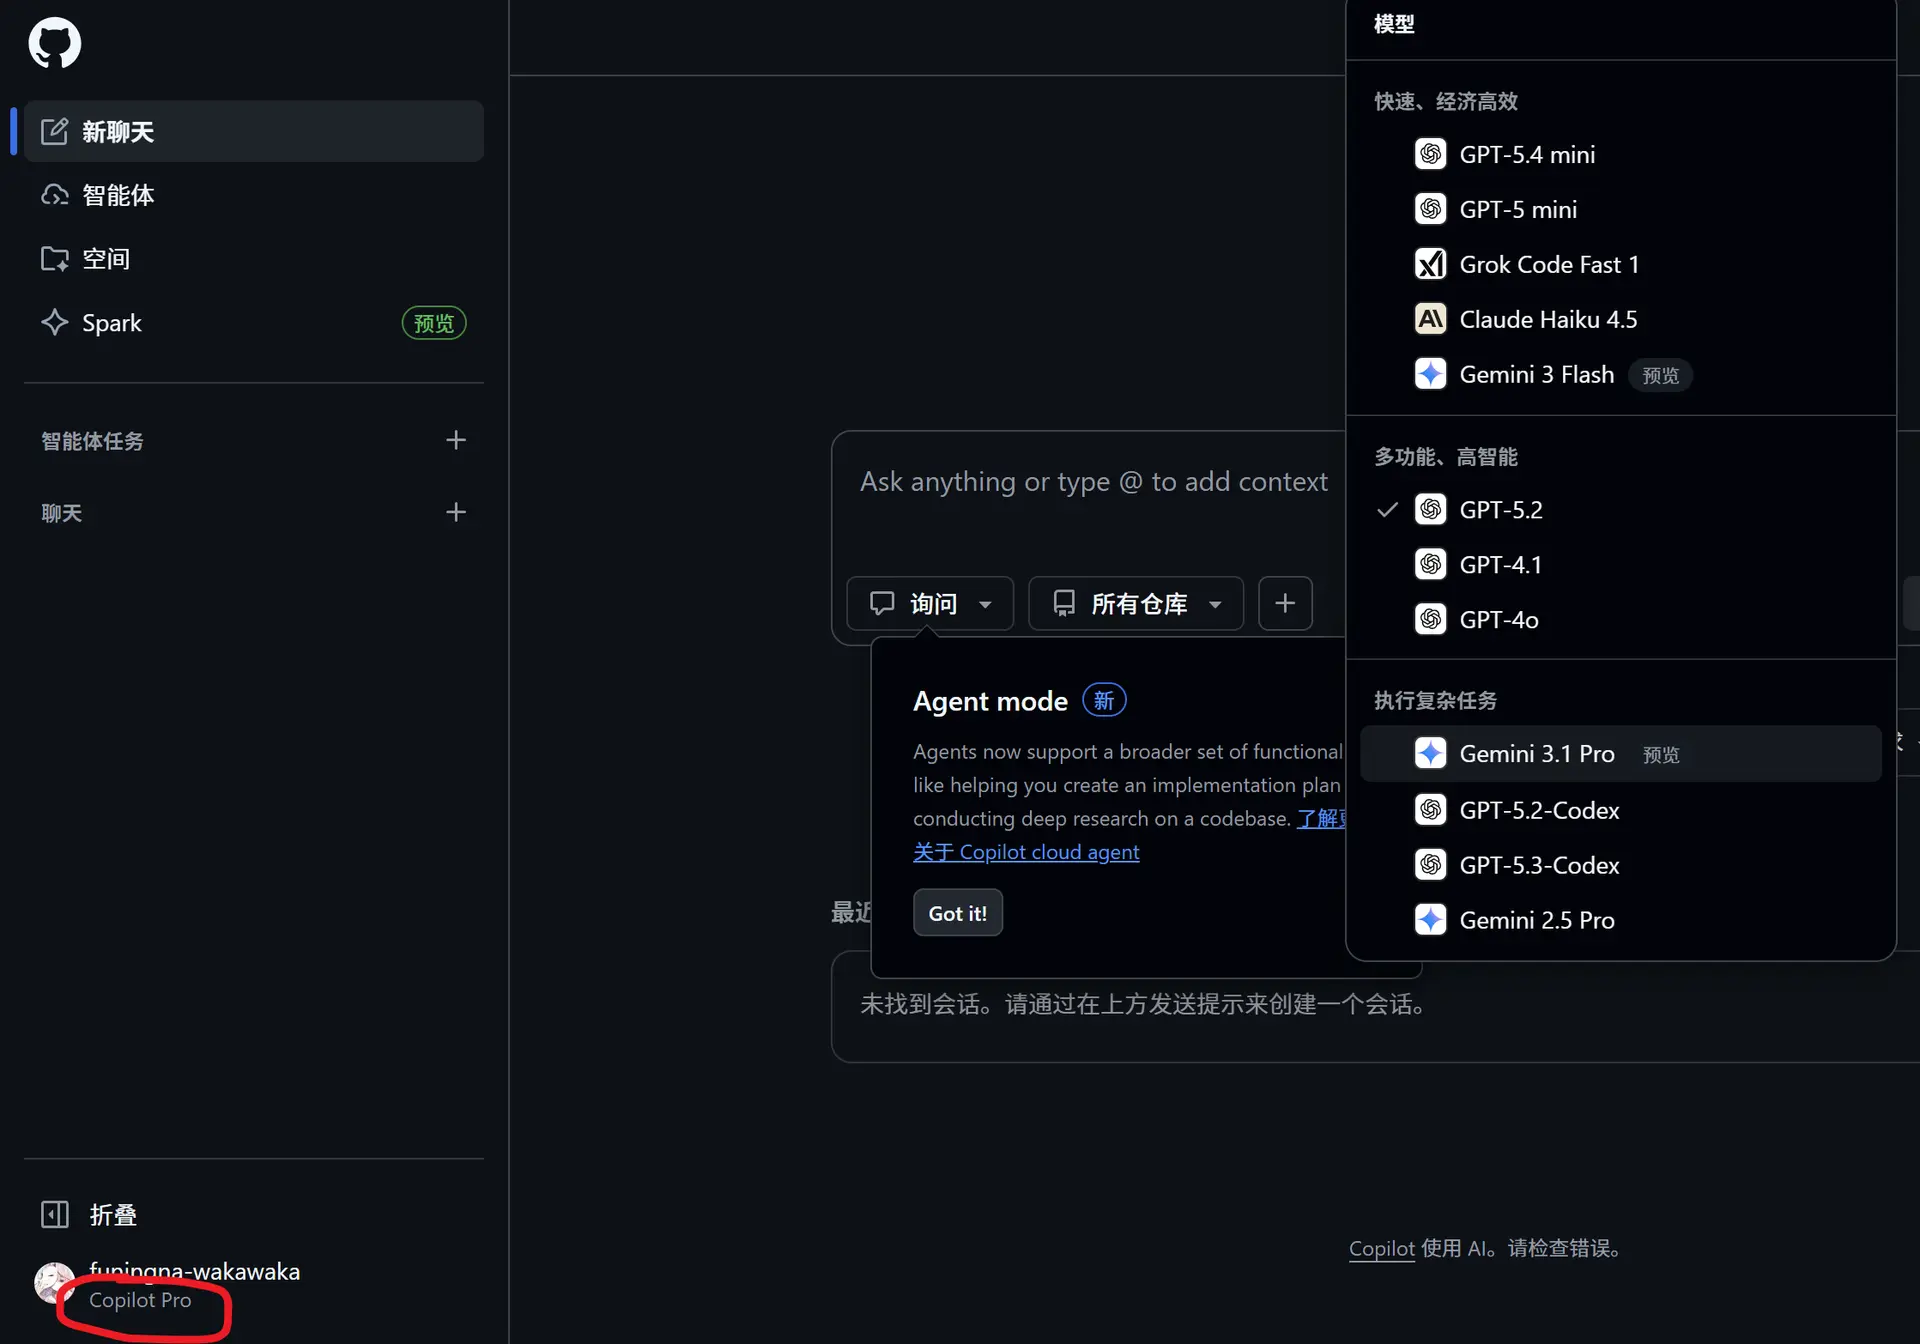Click the Copilot Pro plan label
Screen dimensions: 1920x1344
point(140,1300)
